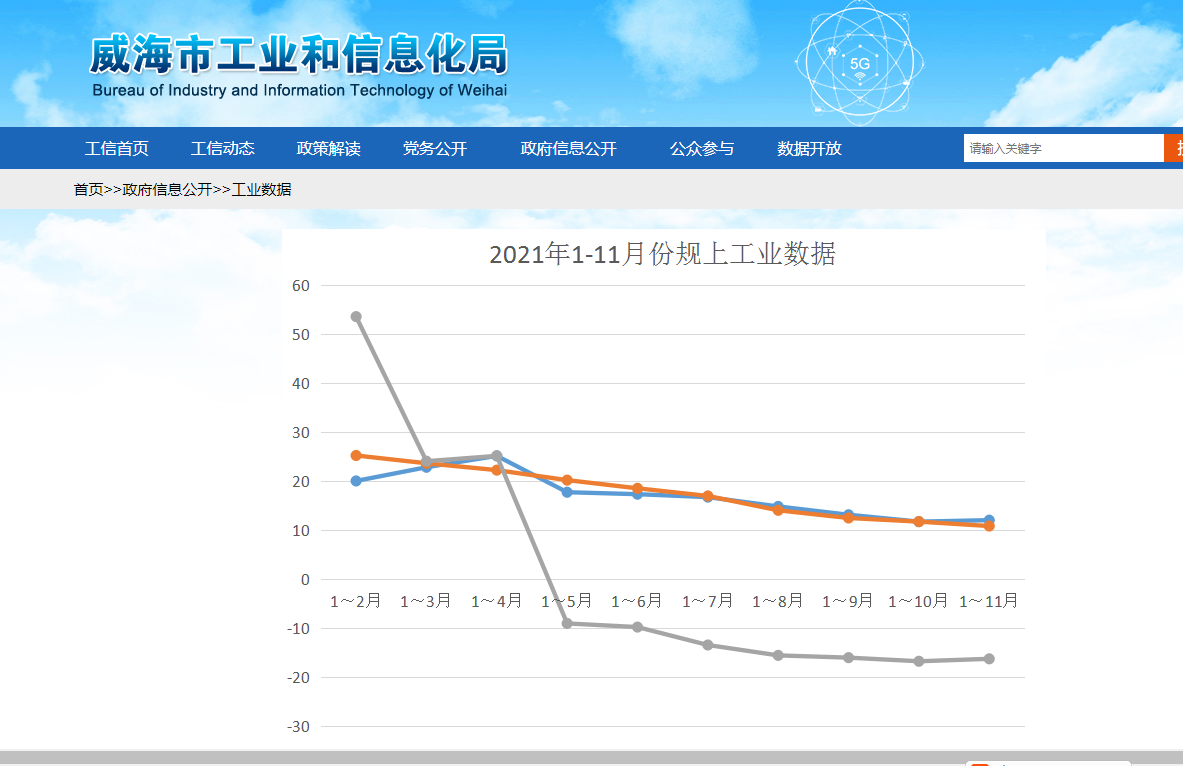Follow the 首页 breadcrumb link
Viewport: 1183px width, 766px height.
click(x=88, y=189)
